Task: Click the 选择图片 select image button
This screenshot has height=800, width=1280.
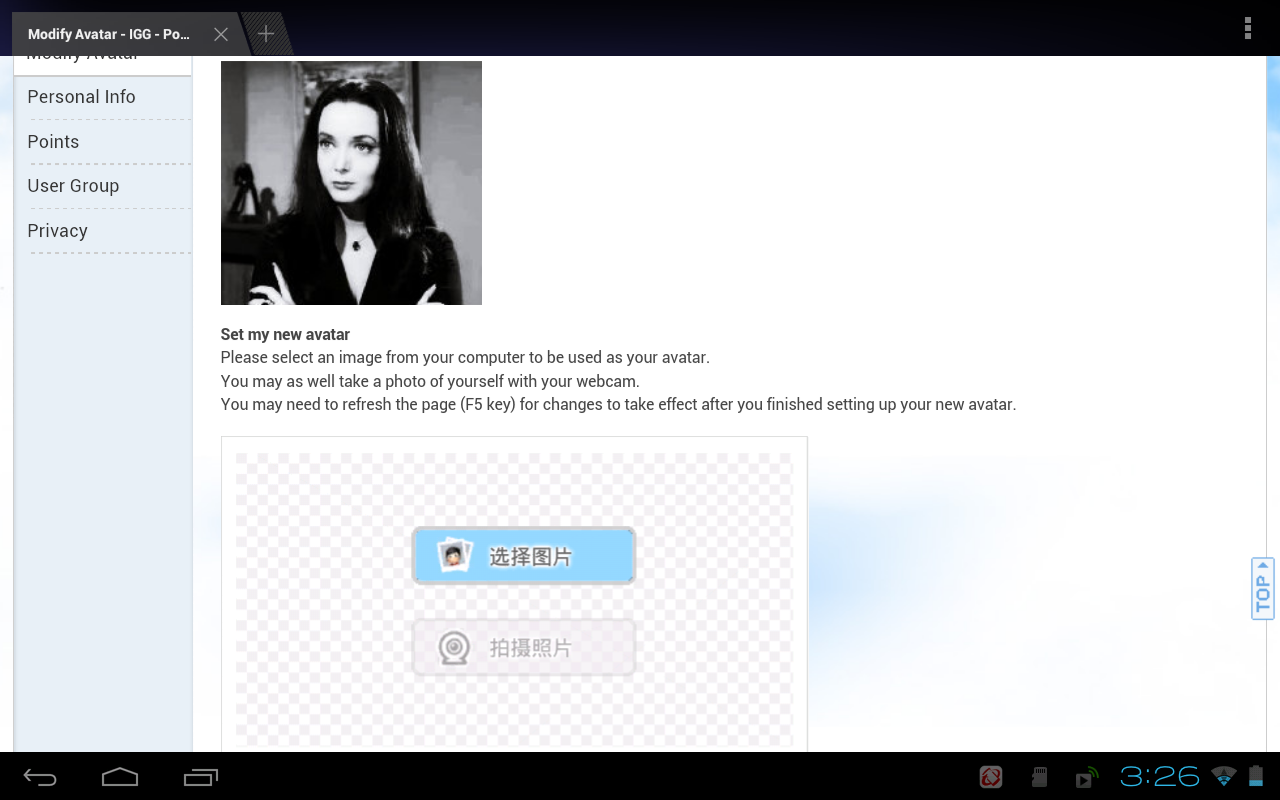Action: [524, 556]
